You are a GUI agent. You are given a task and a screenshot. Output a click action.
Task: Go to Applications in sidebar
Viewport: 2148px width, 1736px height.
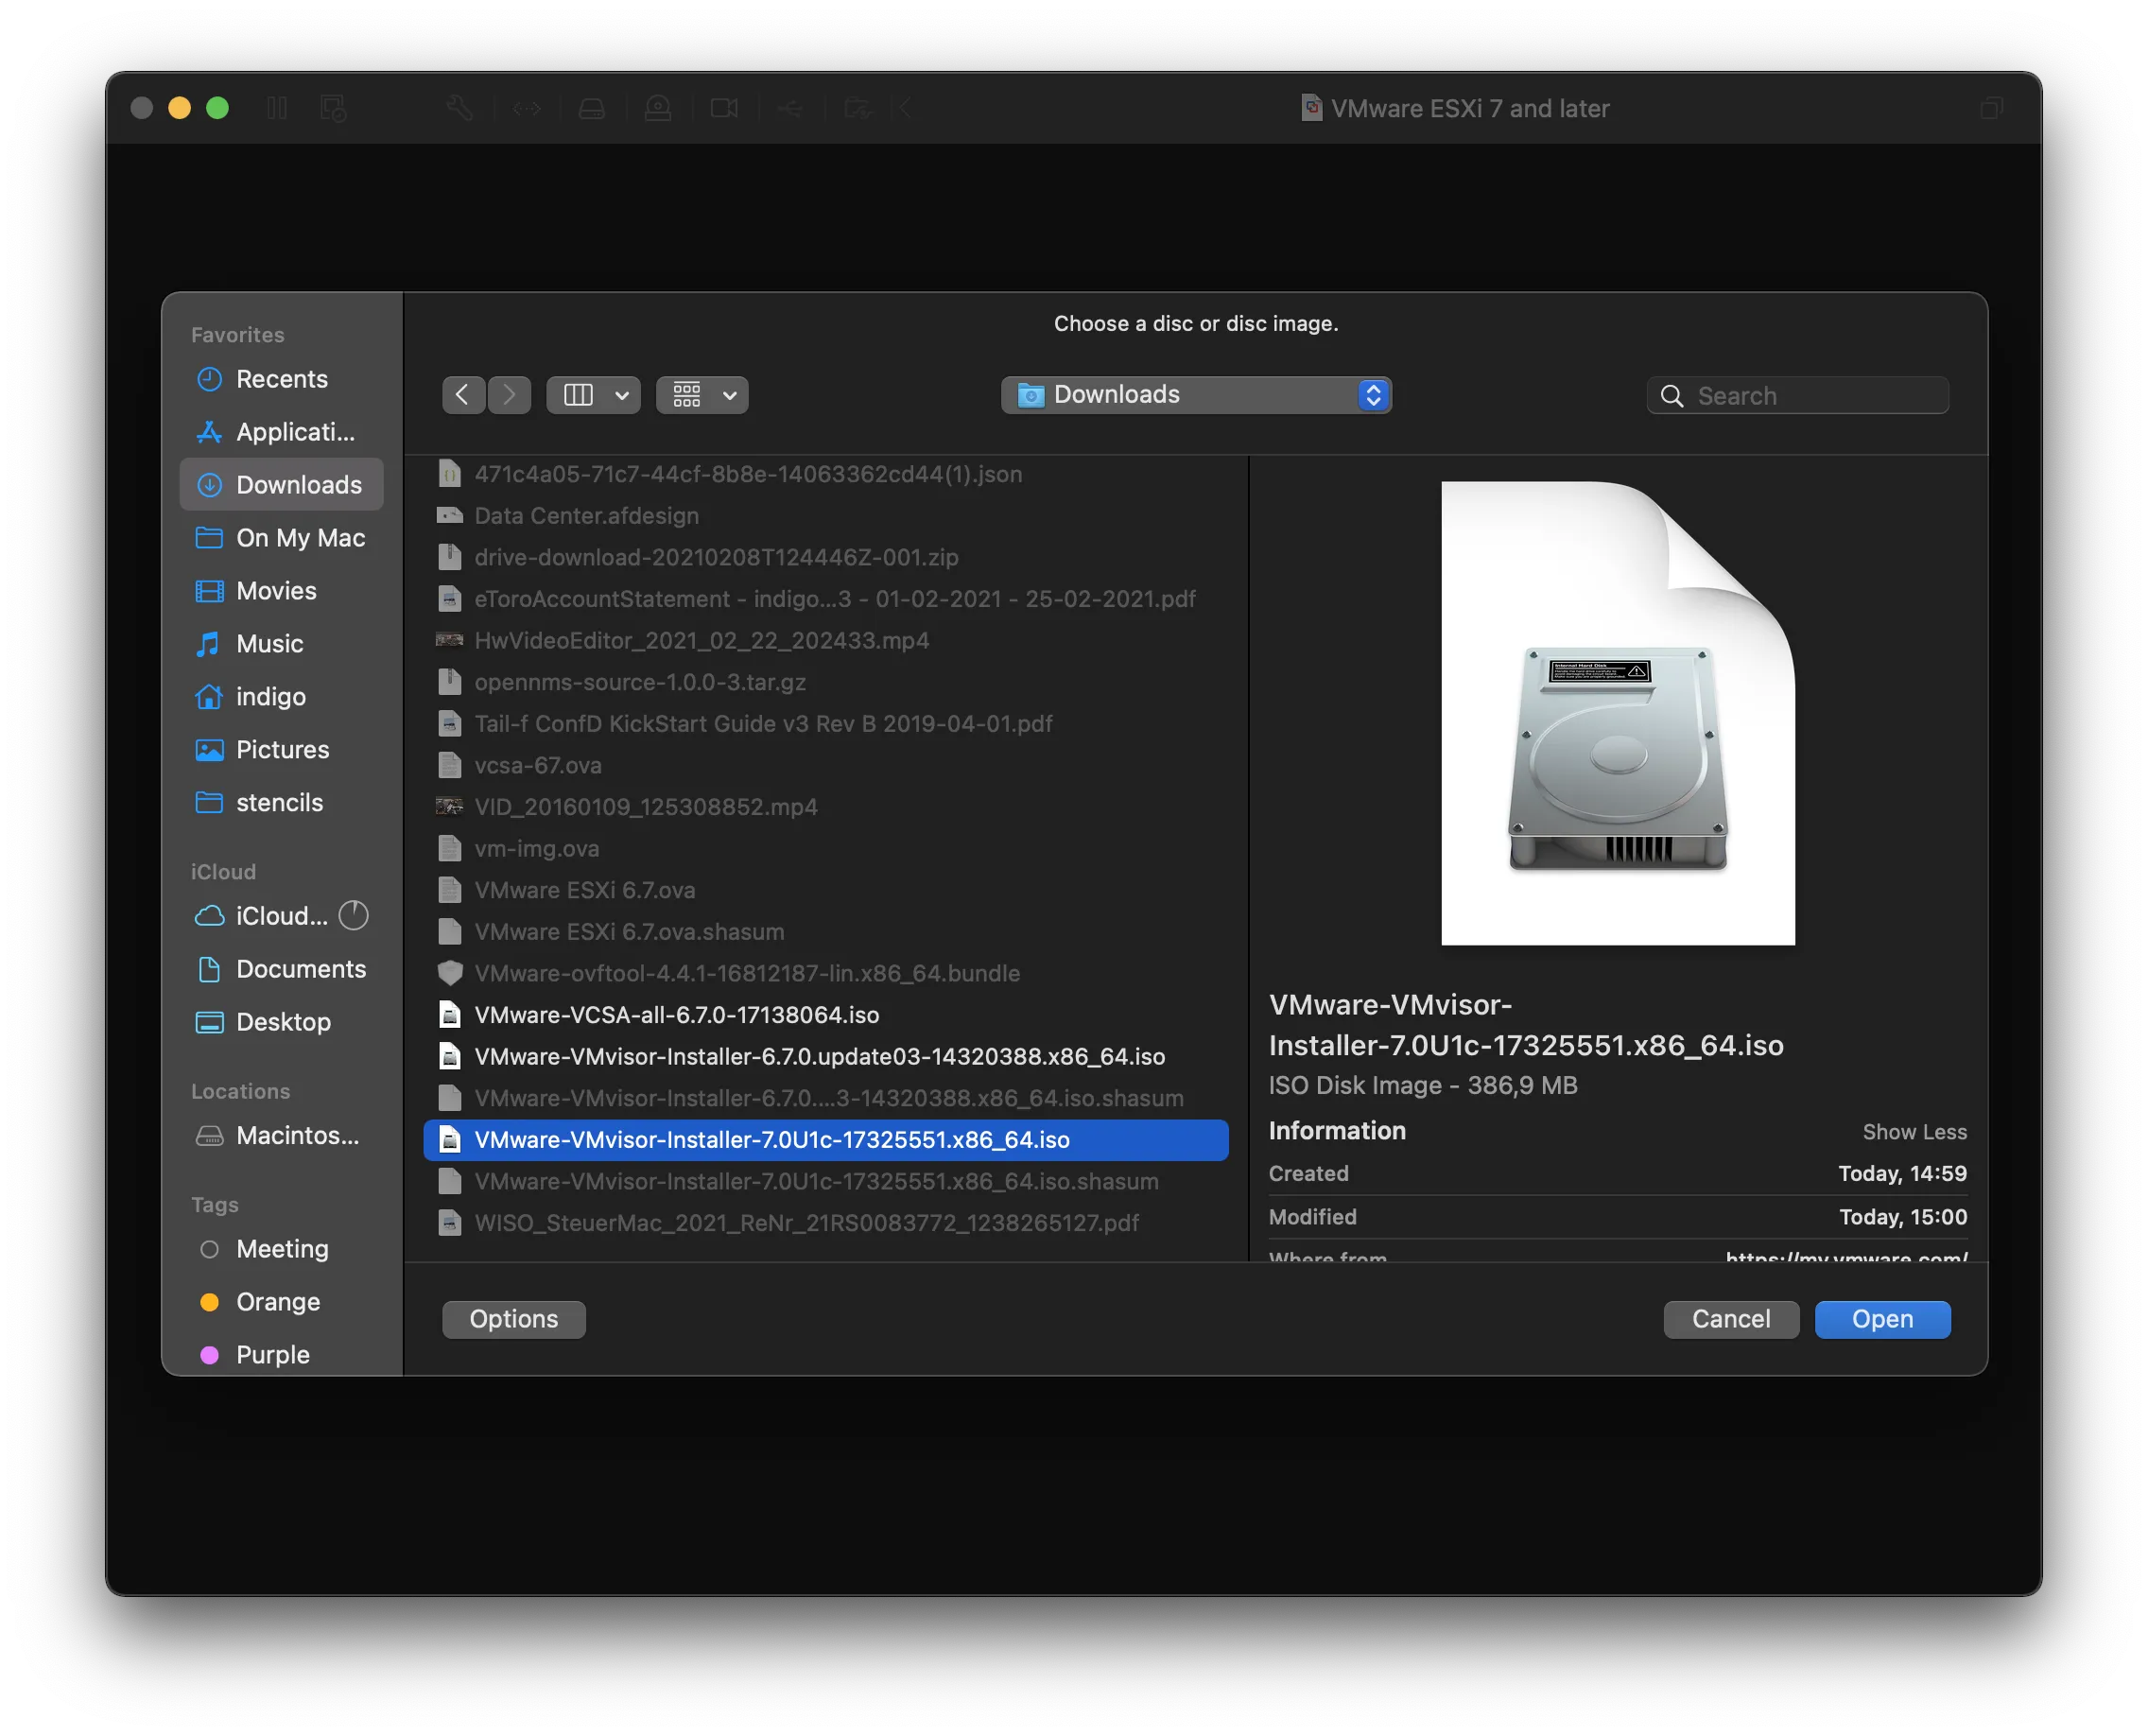(294, 432)
